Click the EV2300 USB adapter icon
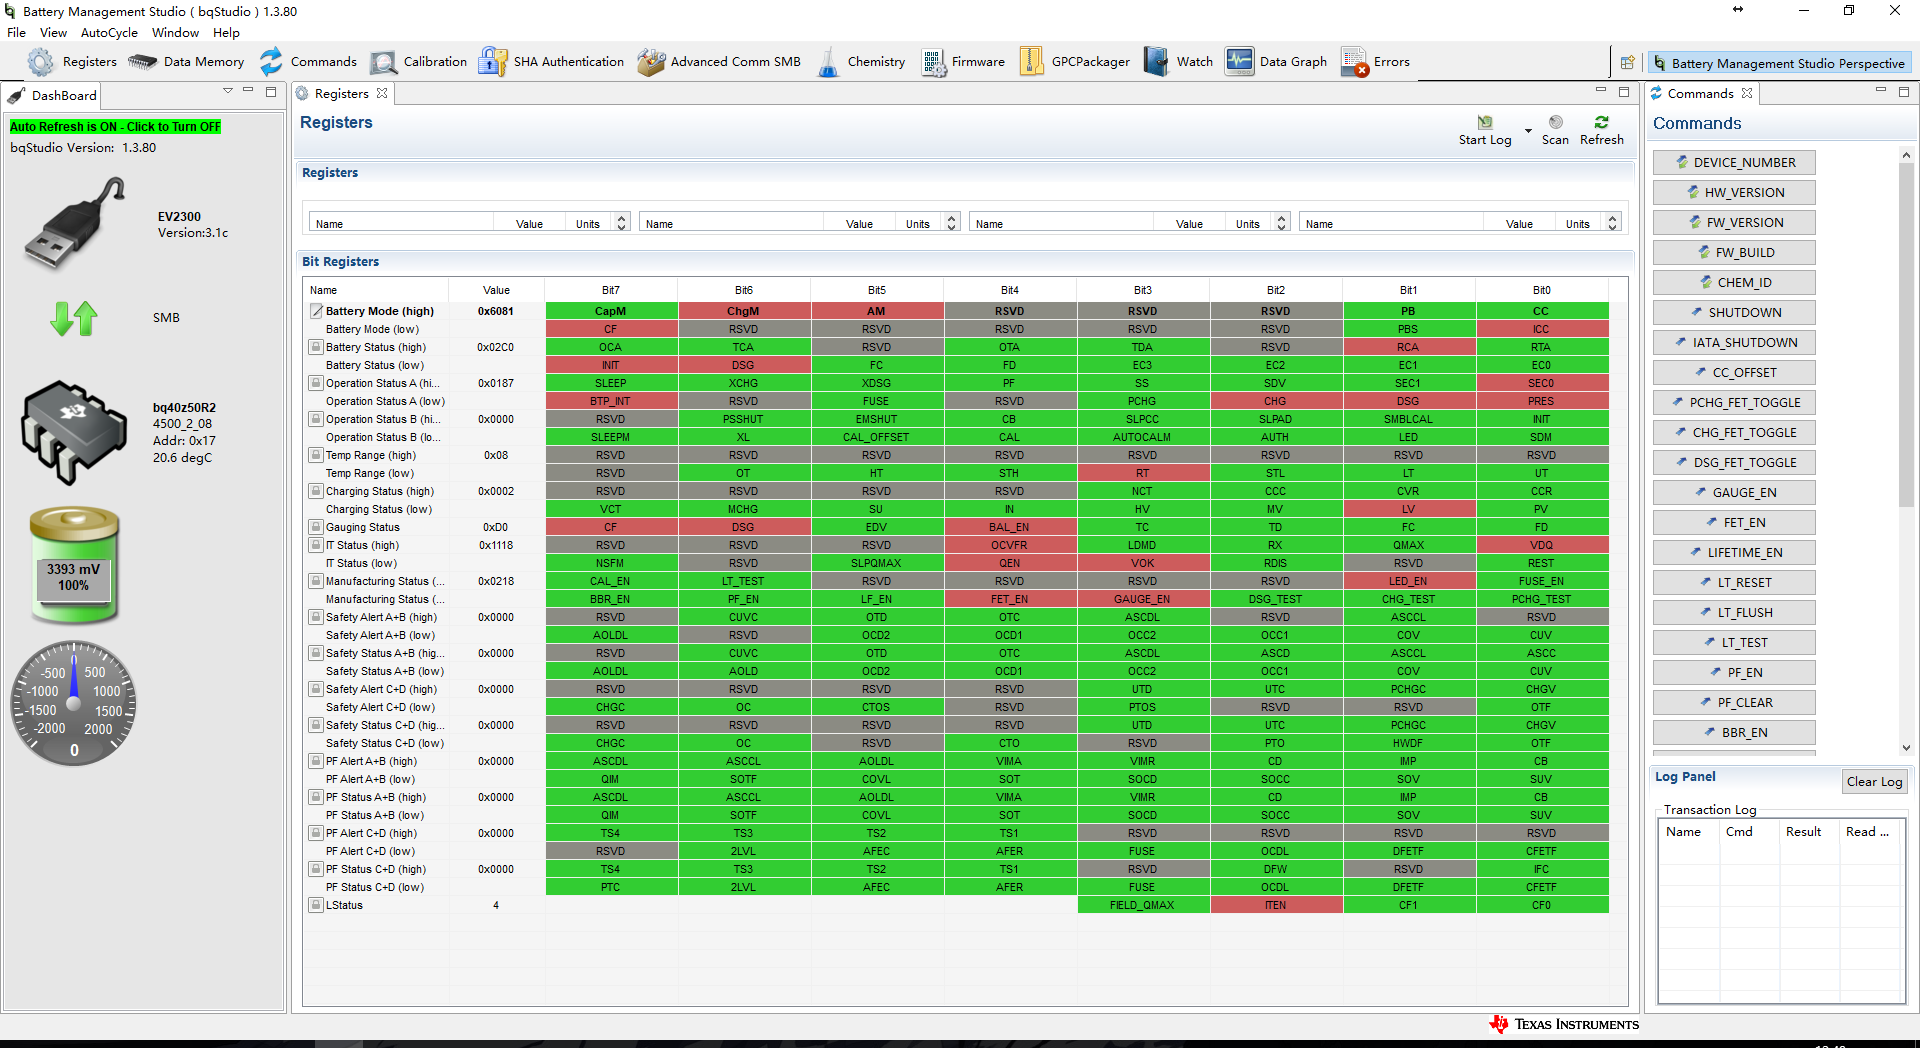This screenshot has height=1048, width=1920. (x=76, y=223)
